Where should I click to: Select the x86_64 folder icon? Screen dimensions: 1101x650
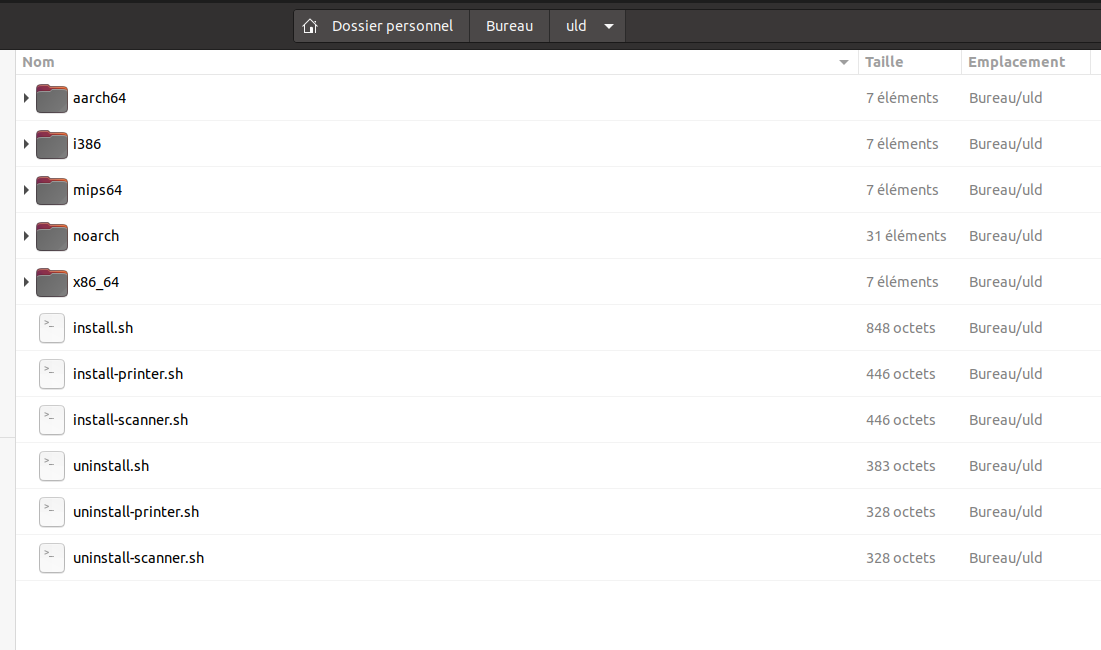click(51, 282)
